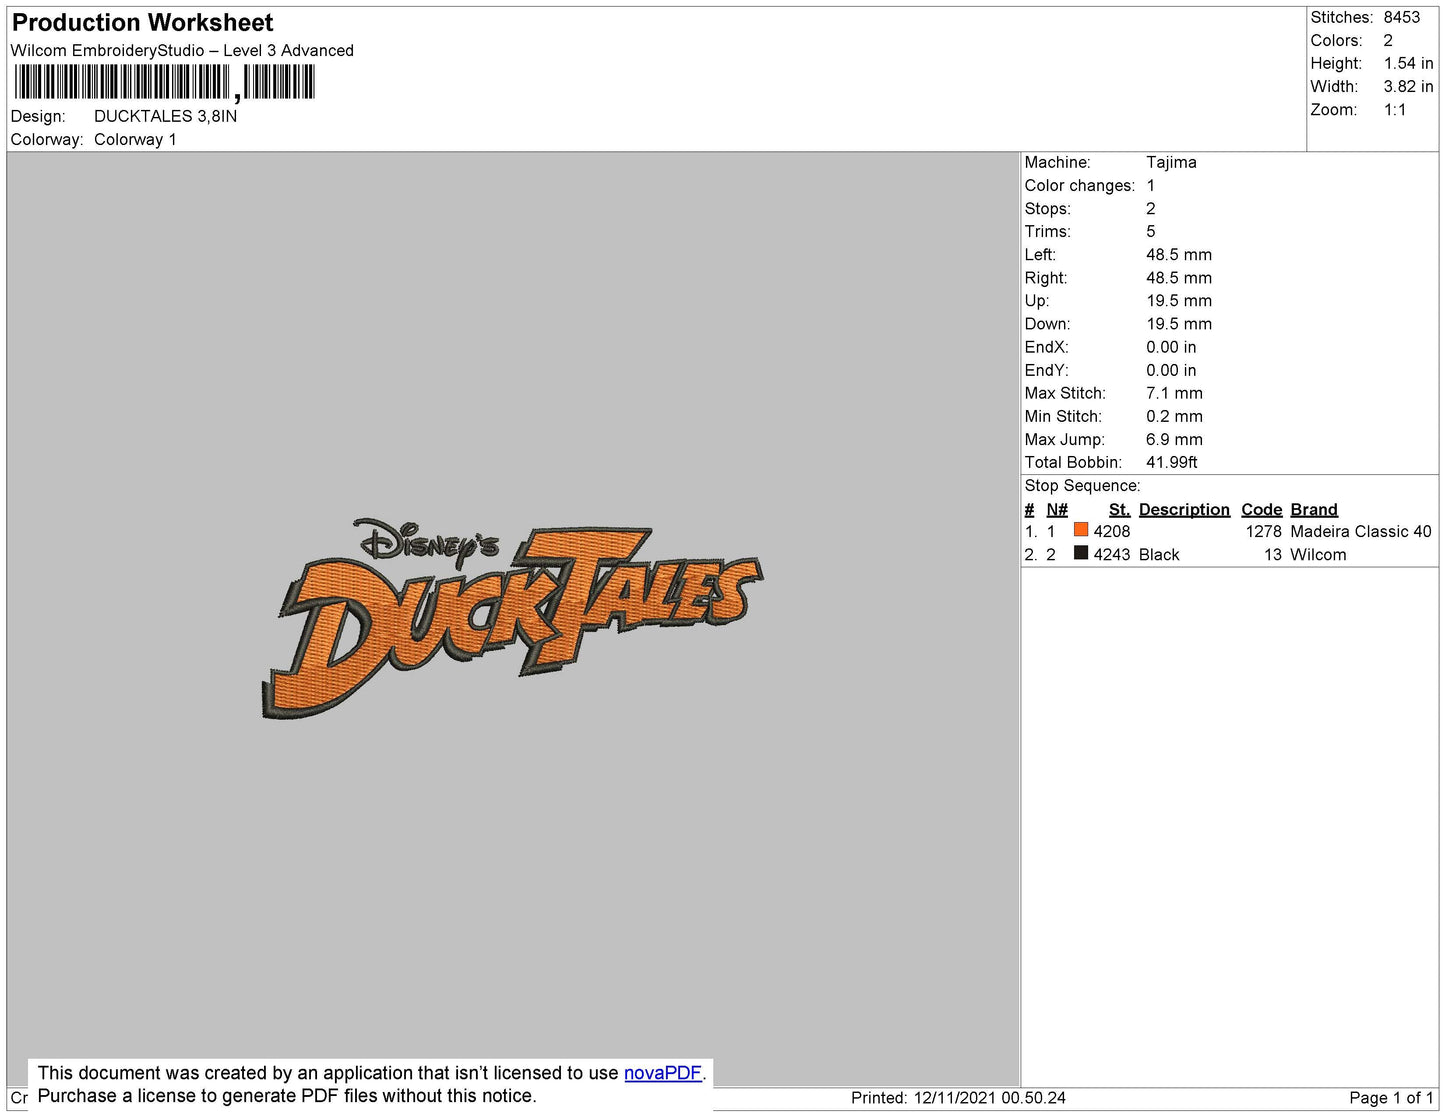This screenshot has width=1445, height=1117.
Task: Click the 'Stop Sequence:' heading
Action: (1082, 485)
